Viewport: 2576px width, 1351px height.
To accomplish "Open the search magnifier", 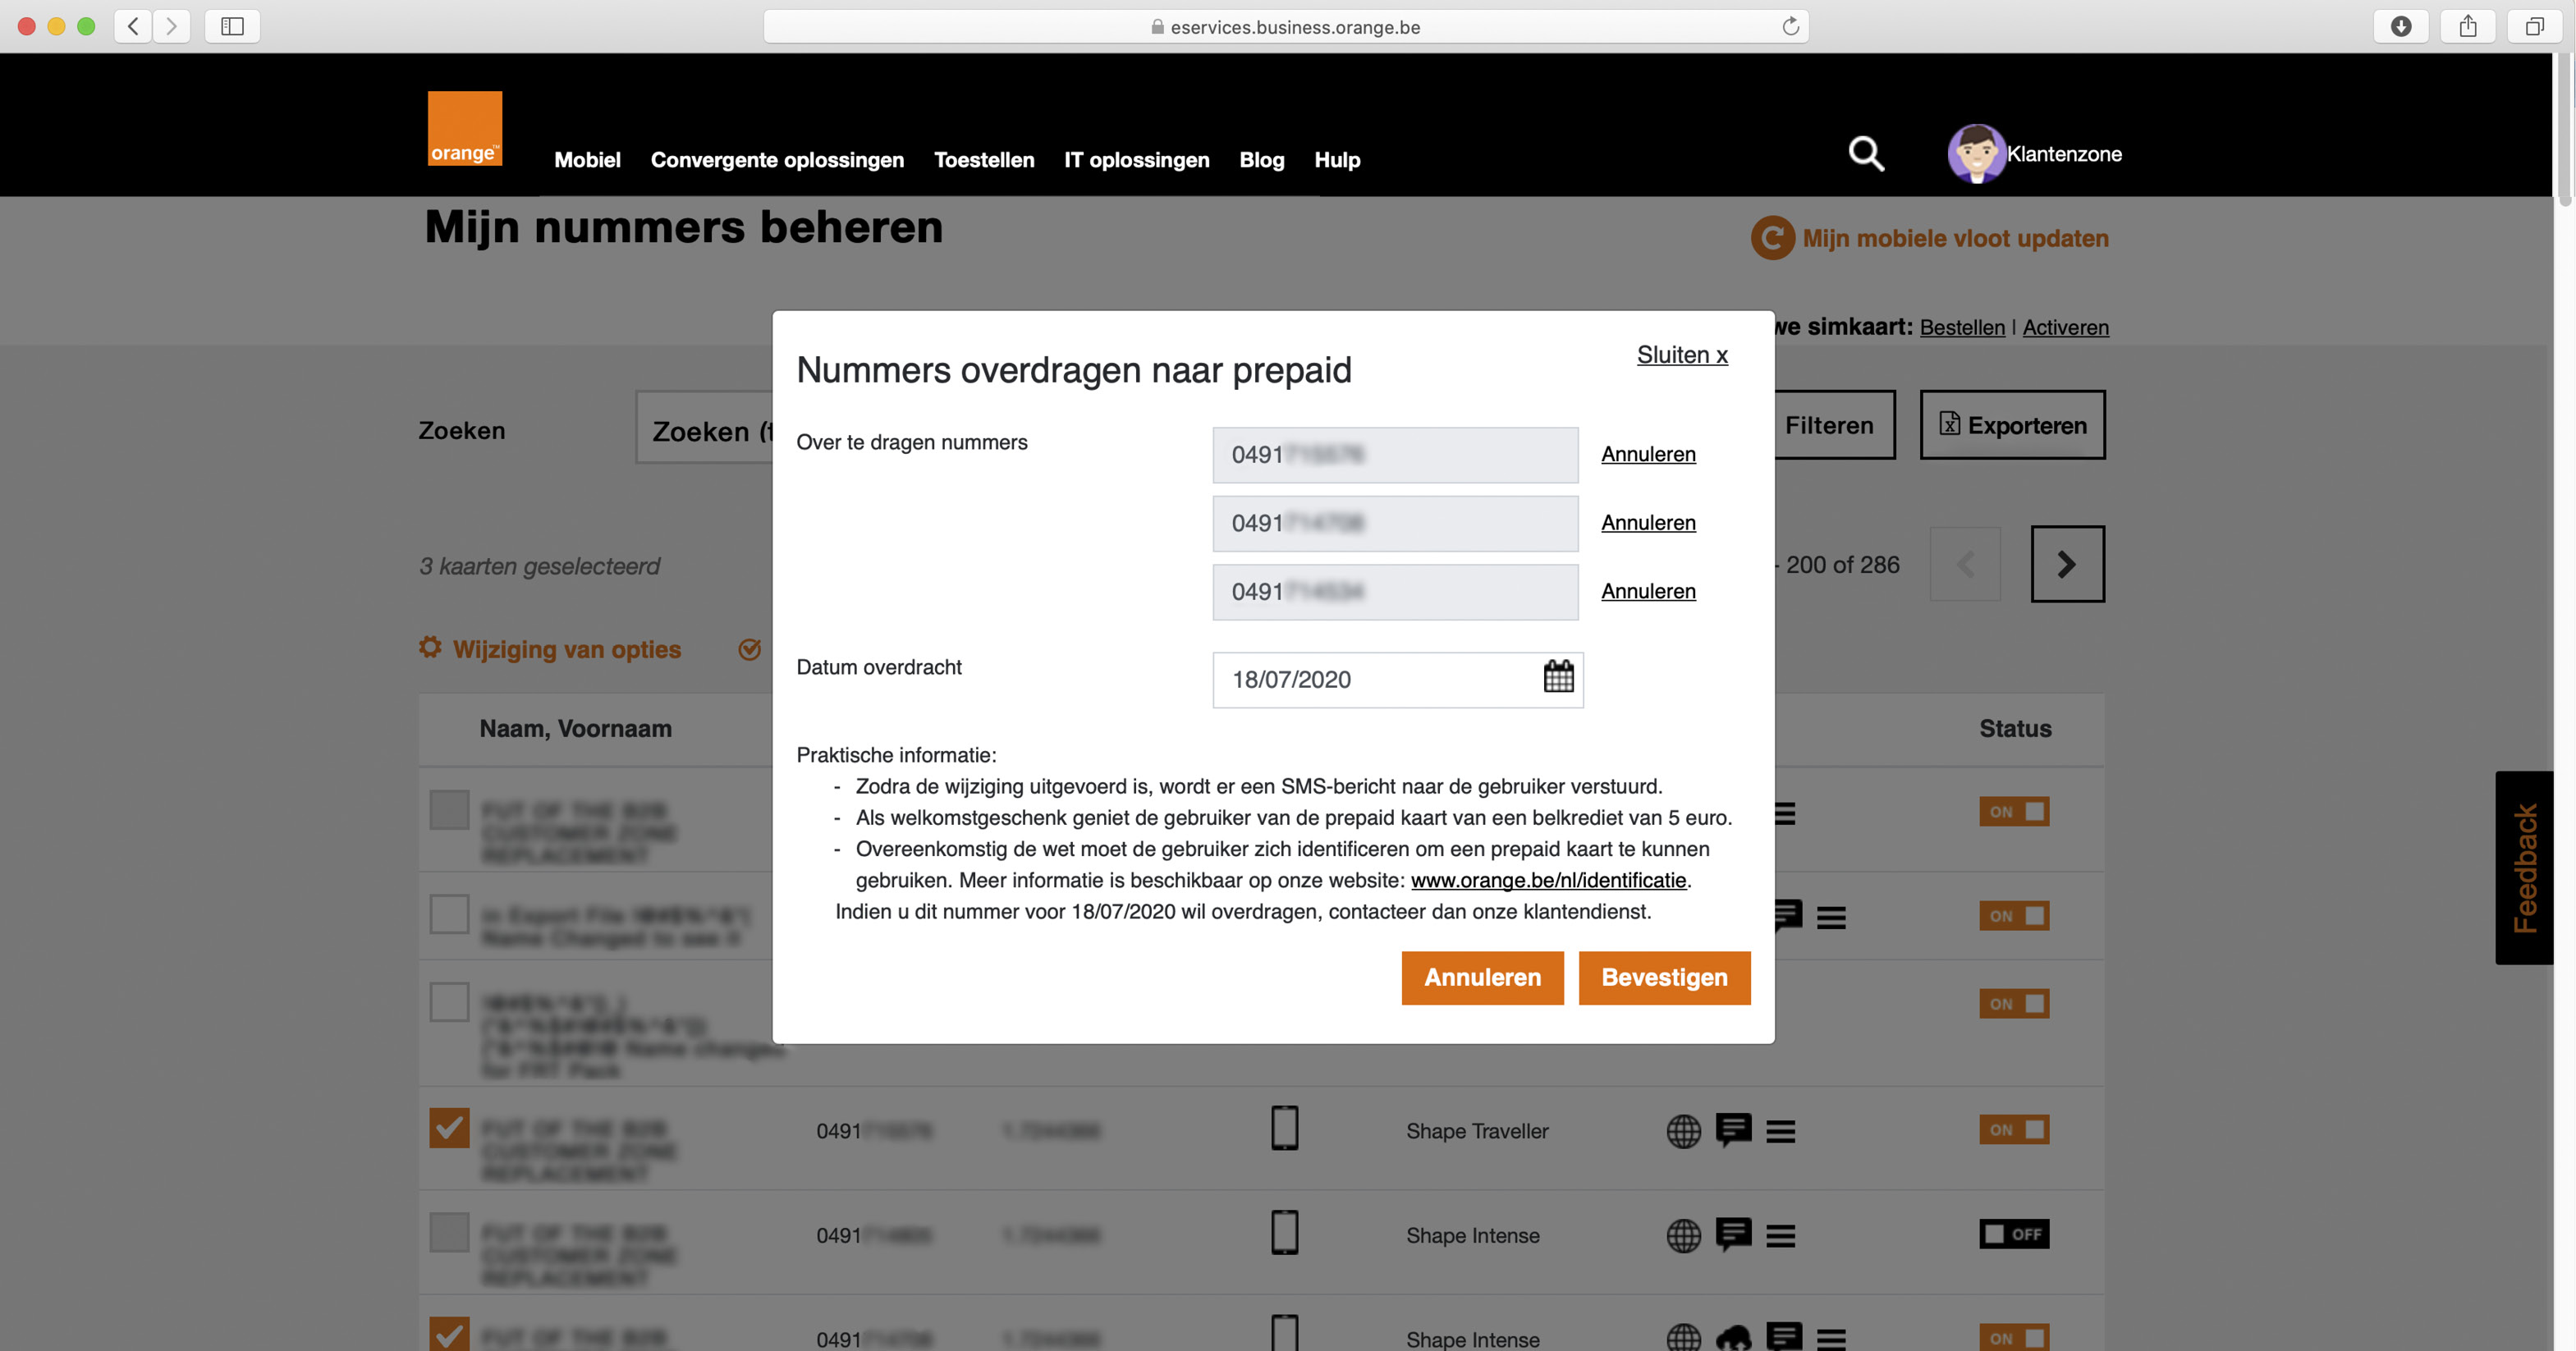I will pyautogui.click(x=1865, y=155).
